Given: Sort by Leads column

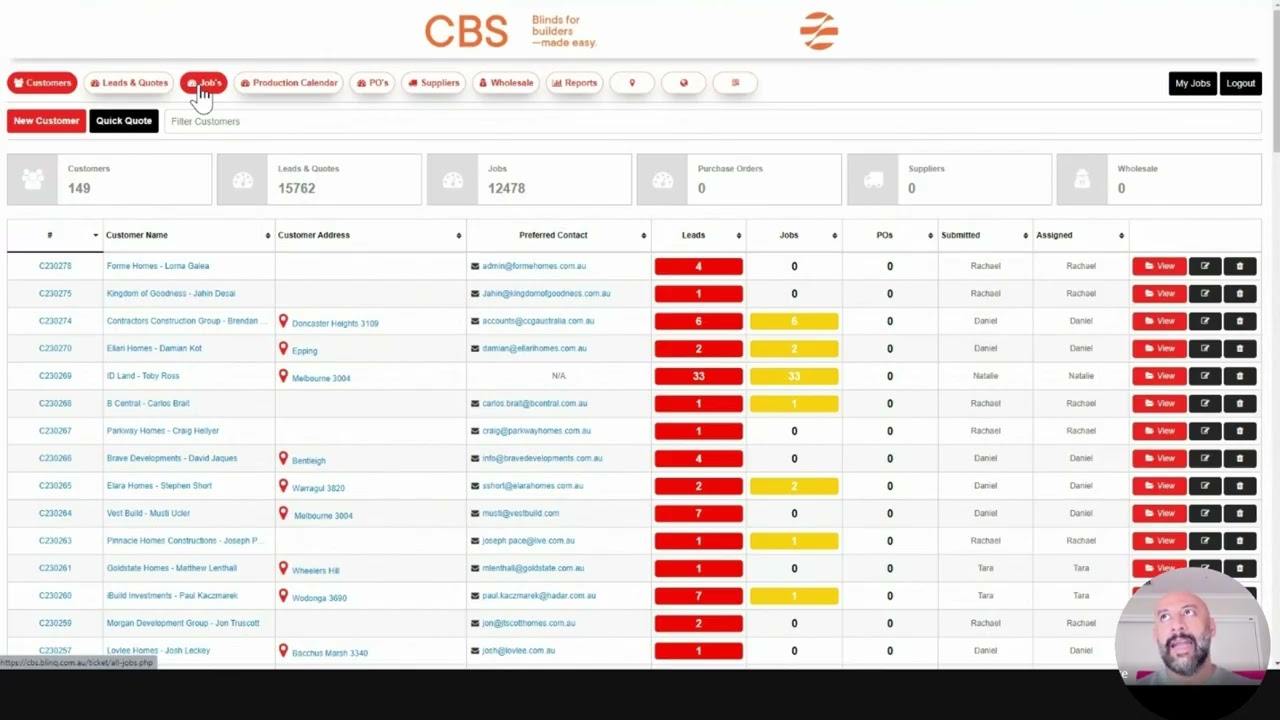Looking at the screenshot, I should point(738,235).
